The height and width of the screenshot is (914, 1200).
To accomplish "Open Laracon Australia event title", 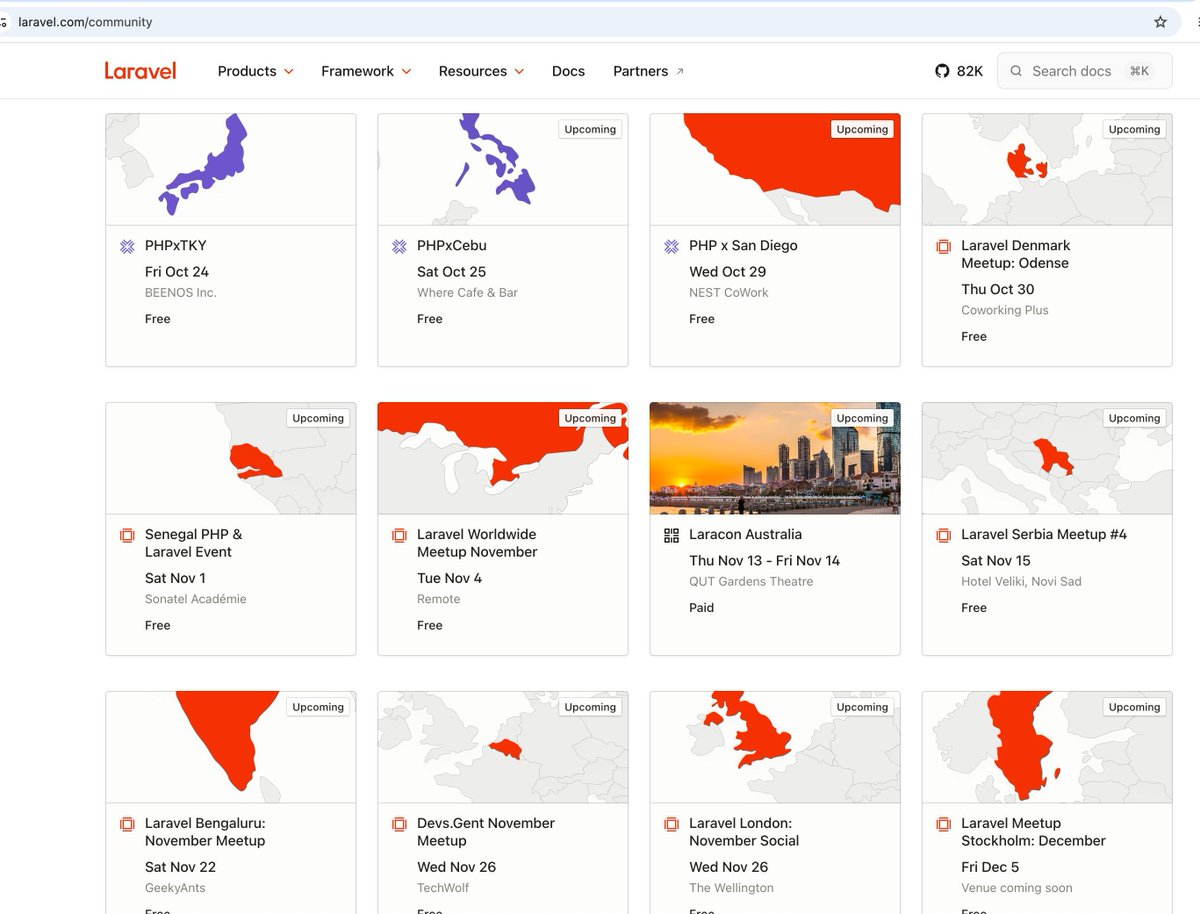I will 745,534.
